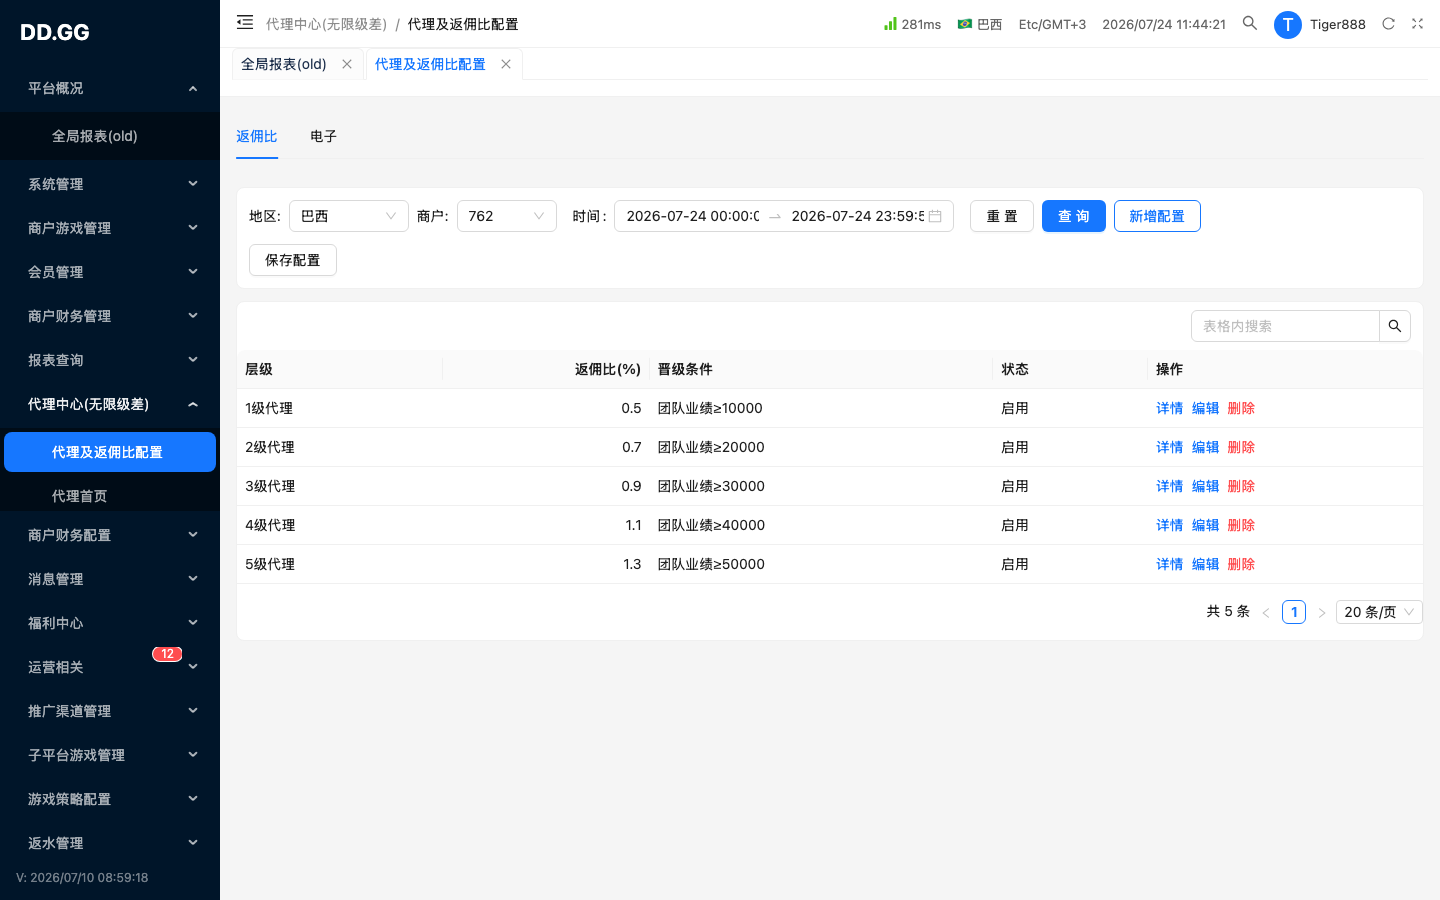The height and width of the screenshot is (900, 1440).
Task: Open the 商户 dropdown showing 762
Action: (x=507, y=216)
